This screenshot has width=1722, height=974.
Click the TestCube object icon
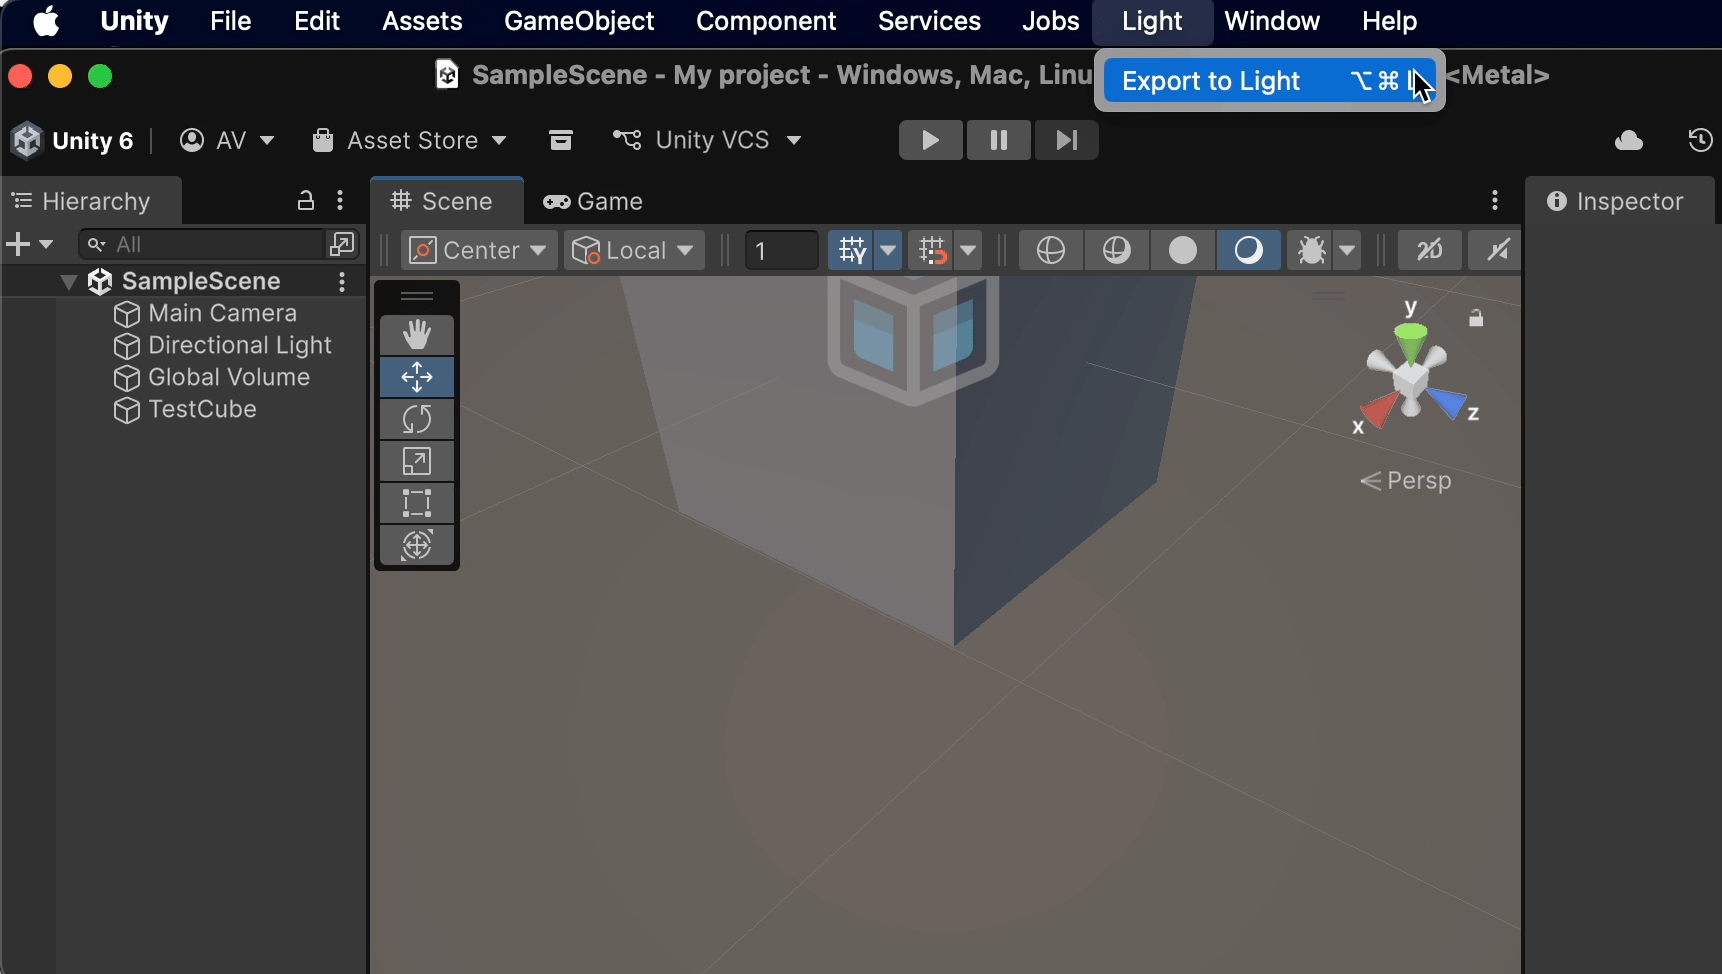point(127,410)
